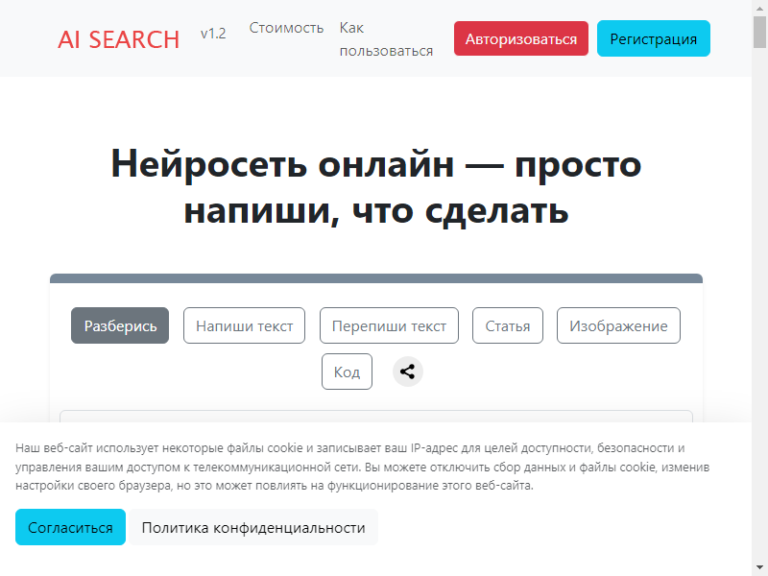Click the scrollbar up arrow

pos(760,6)
